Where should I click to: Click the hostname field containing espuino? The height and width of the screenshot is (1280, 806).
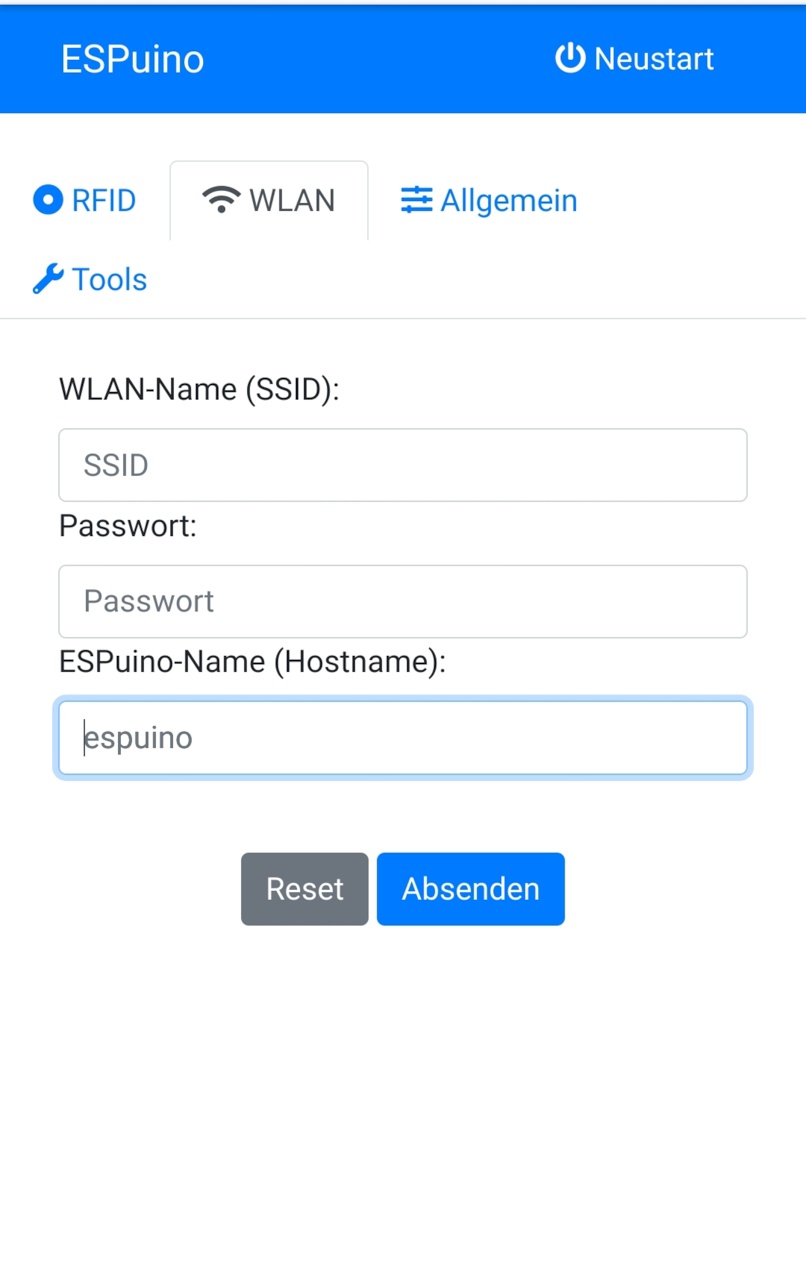[402, 738]
